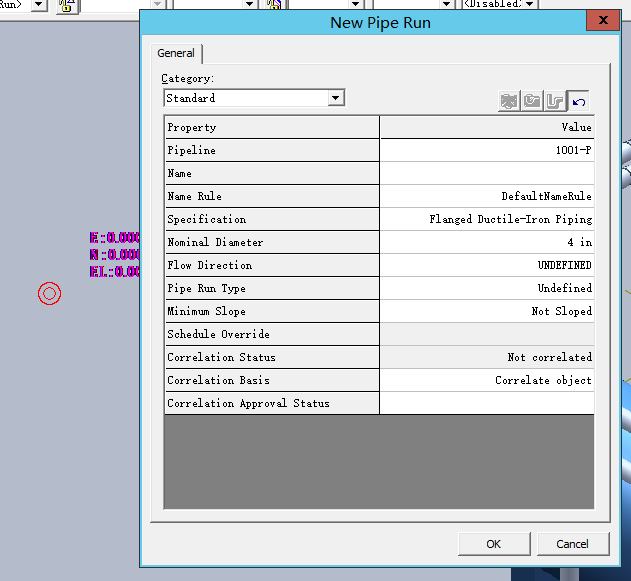Select the Flanged Ductile-Iron Piping specification value

pyautogui.click(x=487, y=219)
